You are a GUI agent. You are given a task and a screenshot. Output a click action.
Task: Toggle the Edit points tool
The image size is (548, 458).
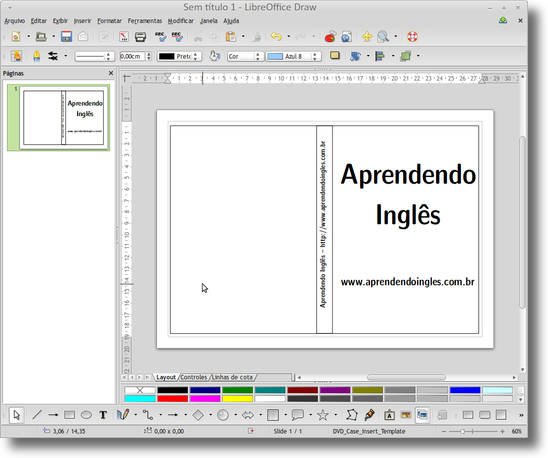tap(352, 415)
